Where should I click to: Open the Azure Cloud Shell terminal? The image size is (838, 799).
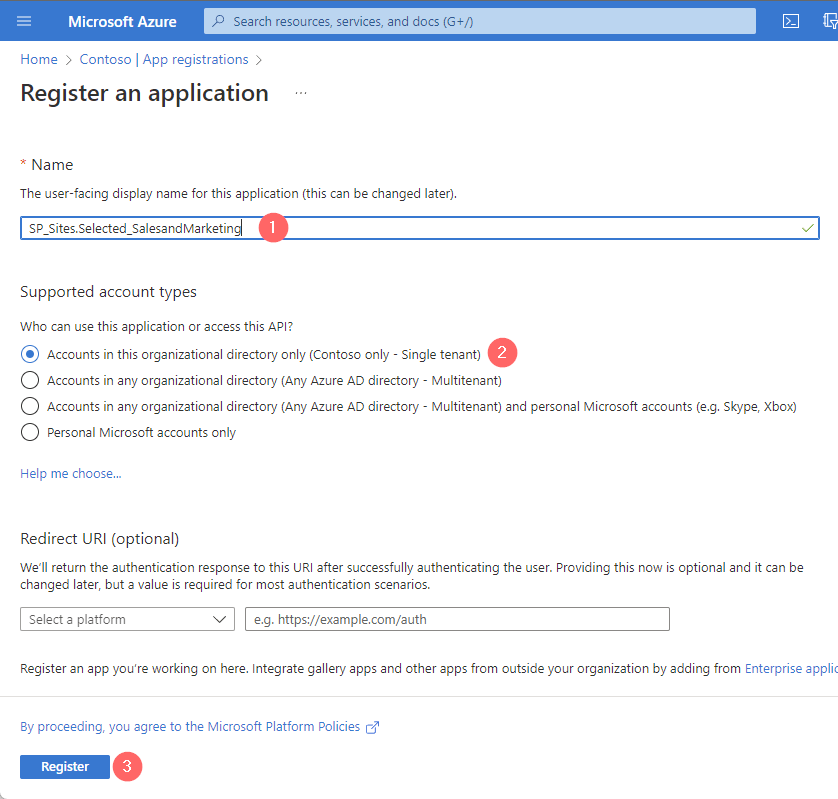point(791,20)
